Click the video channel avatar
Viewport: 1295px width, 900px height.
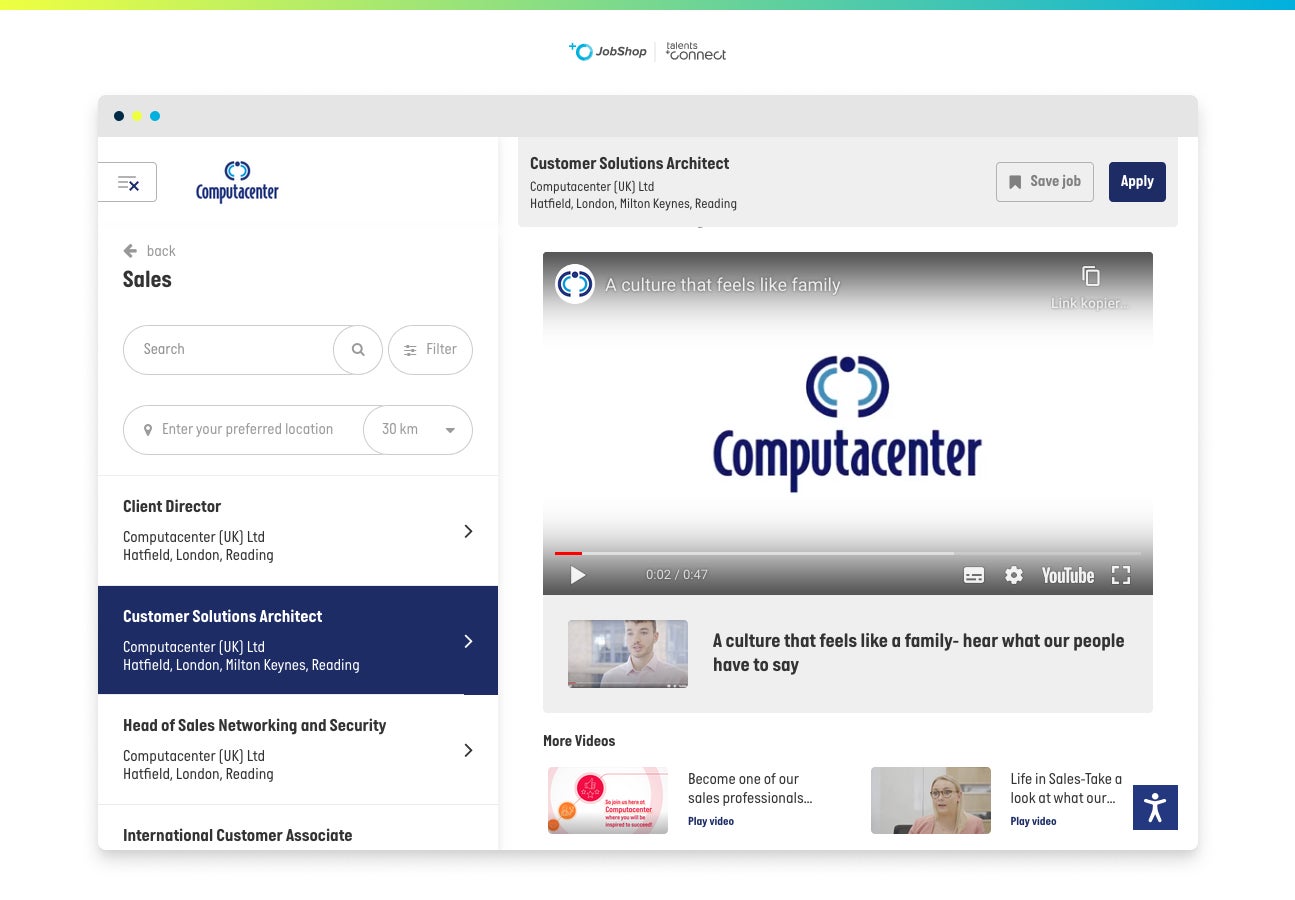(575, 284)
